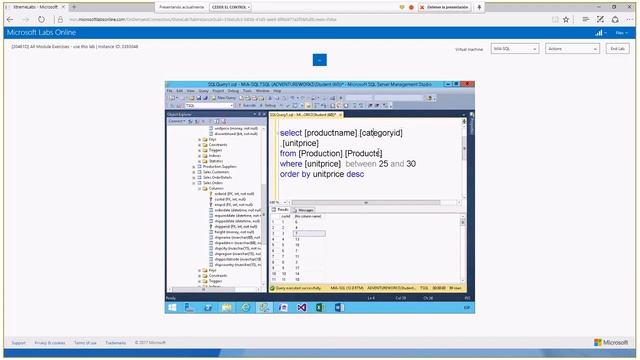This screenshot has width=640, height=360.
Task: Open the Tools menu in SSMS
Action: click(x=247, y=91)
